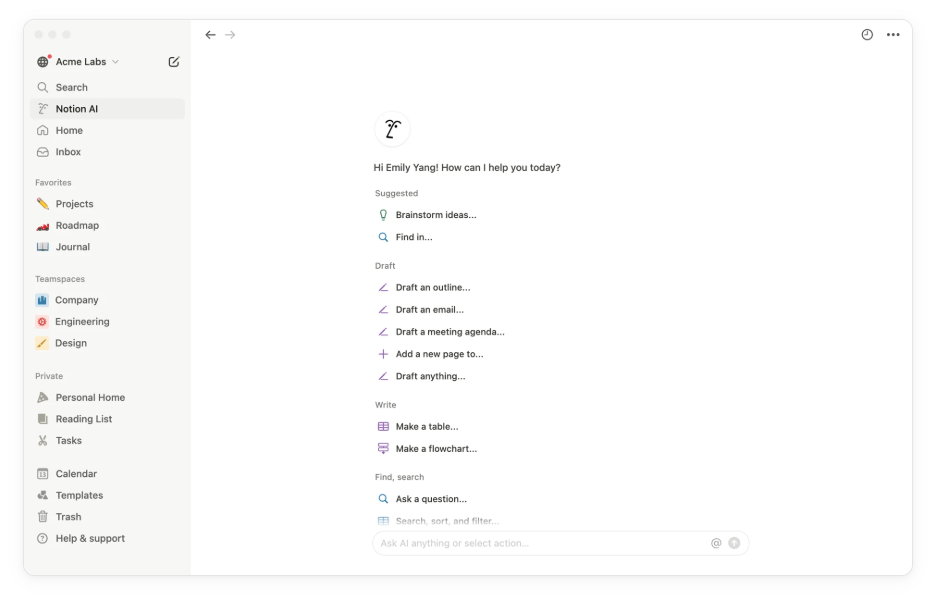Image resolution: width=943 pixels, height=597 pixels.
Task: Choose Add a new page to action
Action: pos(440,354)
